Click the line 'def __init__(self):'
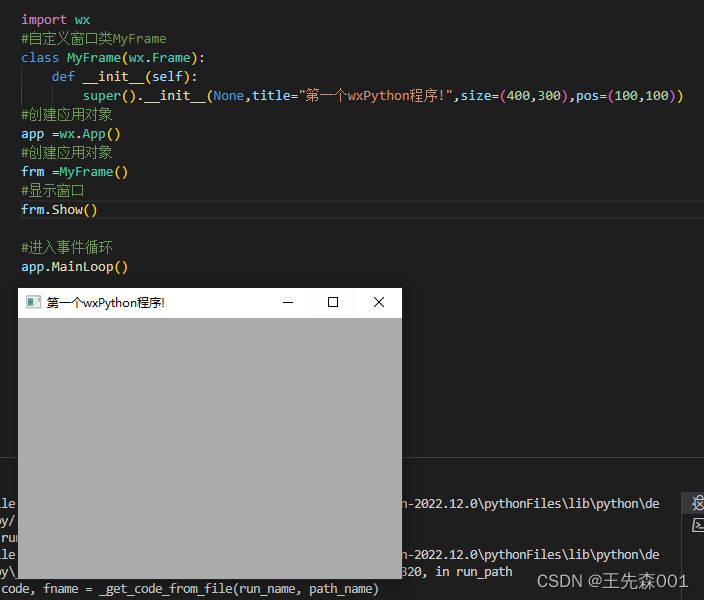The height and width of the screenshot is (600, 704). pyautogui.click(x=124, y=77)
